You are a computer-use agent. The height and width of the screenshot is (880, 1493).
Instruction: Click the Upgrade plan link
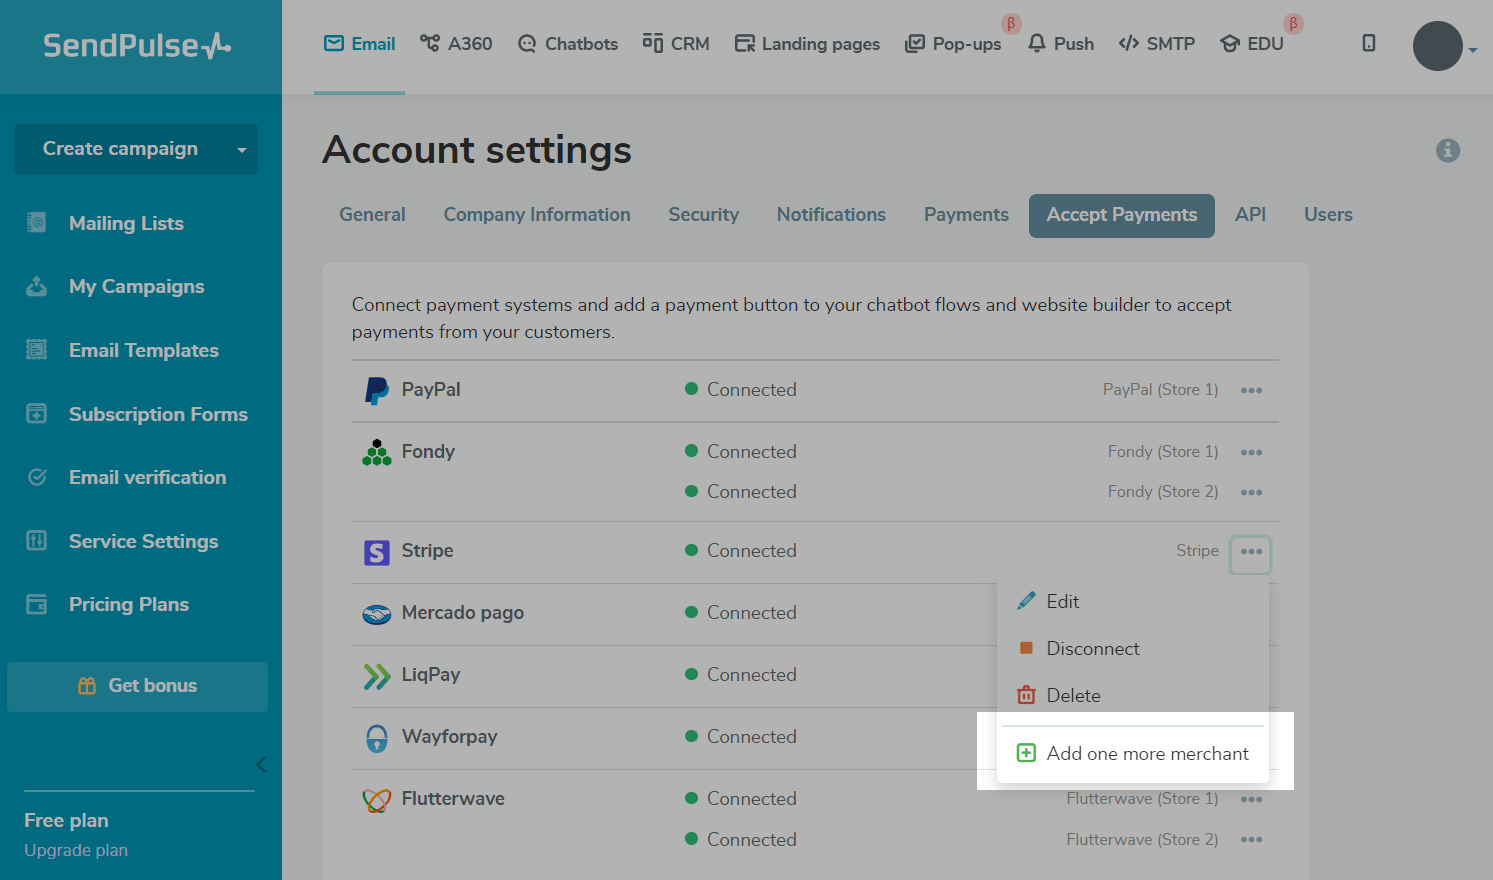click(76, 850)
